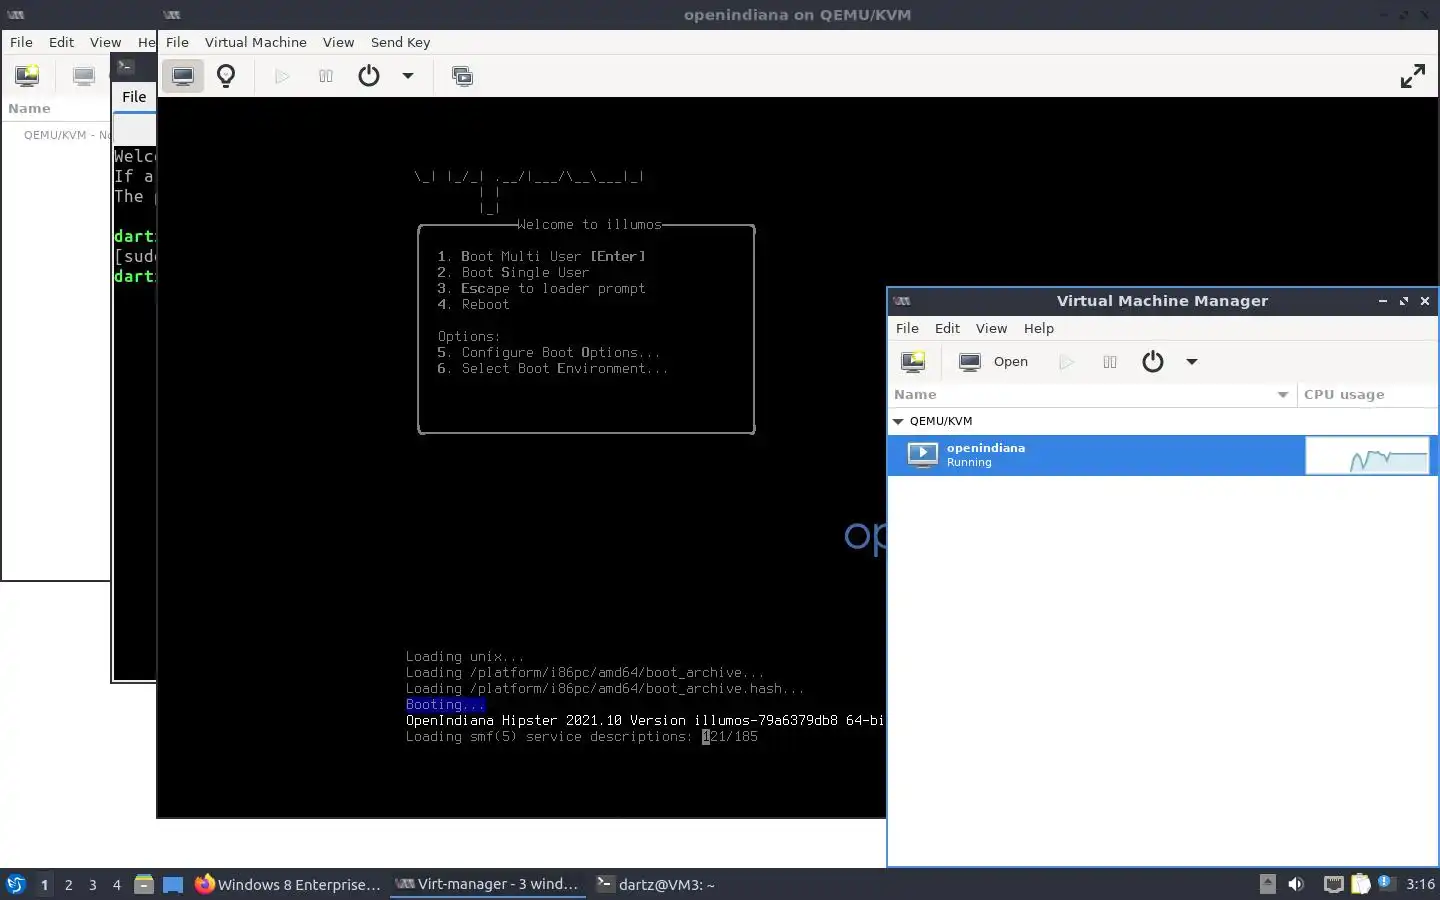Click the openindiana CPU usage graph

pyautogui.click(x=1368, y=456)
